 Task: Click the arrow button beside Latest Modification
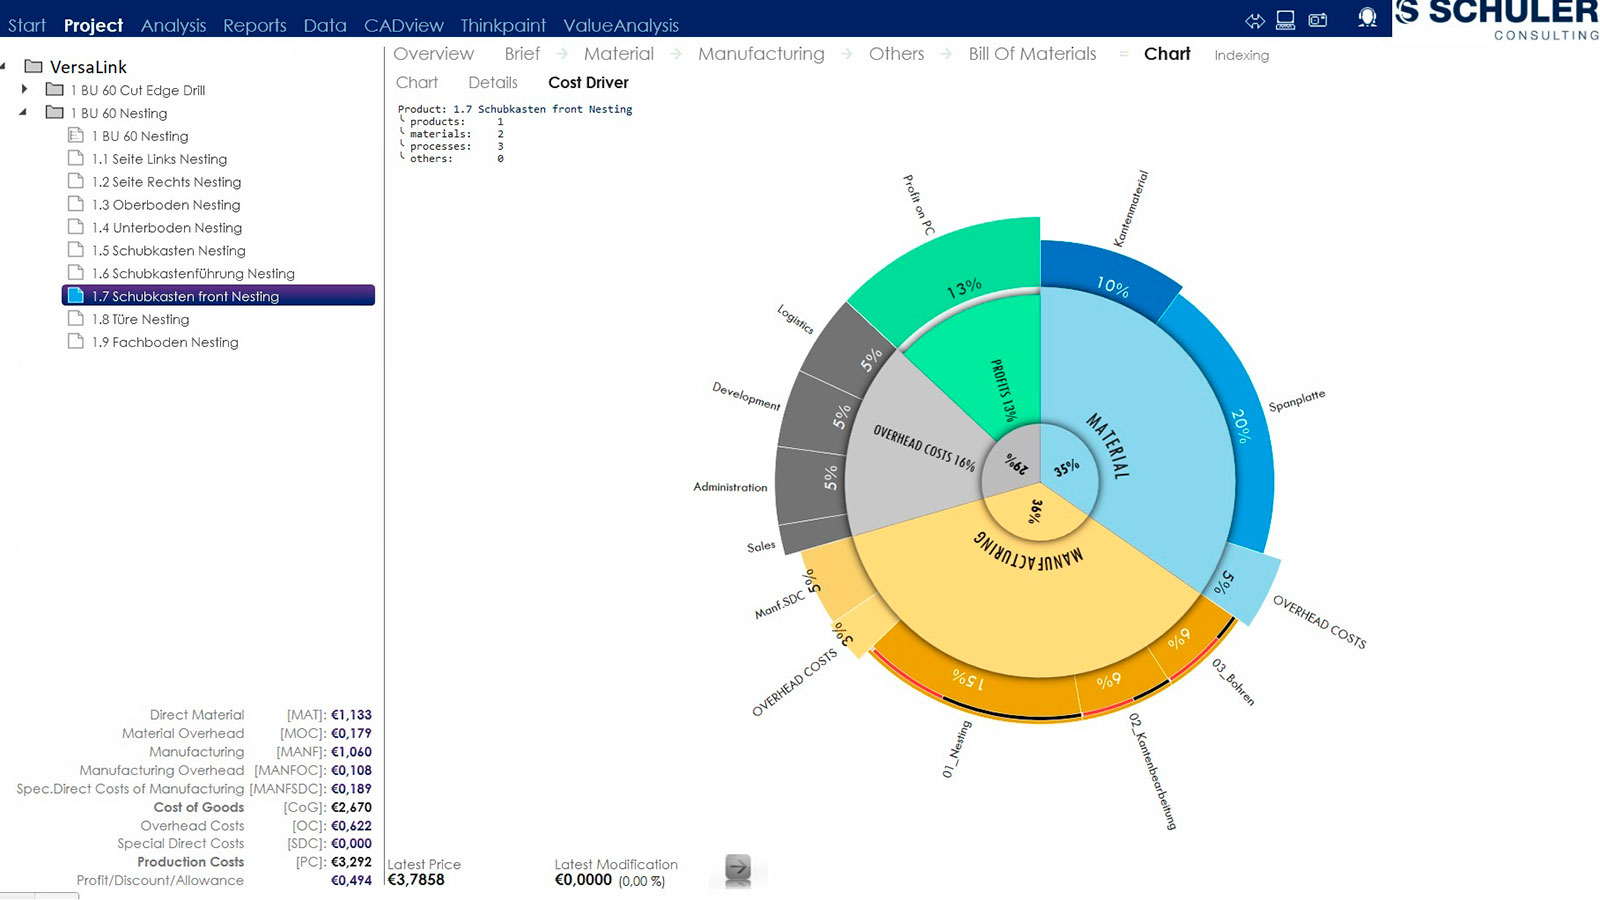pos(738,868)
